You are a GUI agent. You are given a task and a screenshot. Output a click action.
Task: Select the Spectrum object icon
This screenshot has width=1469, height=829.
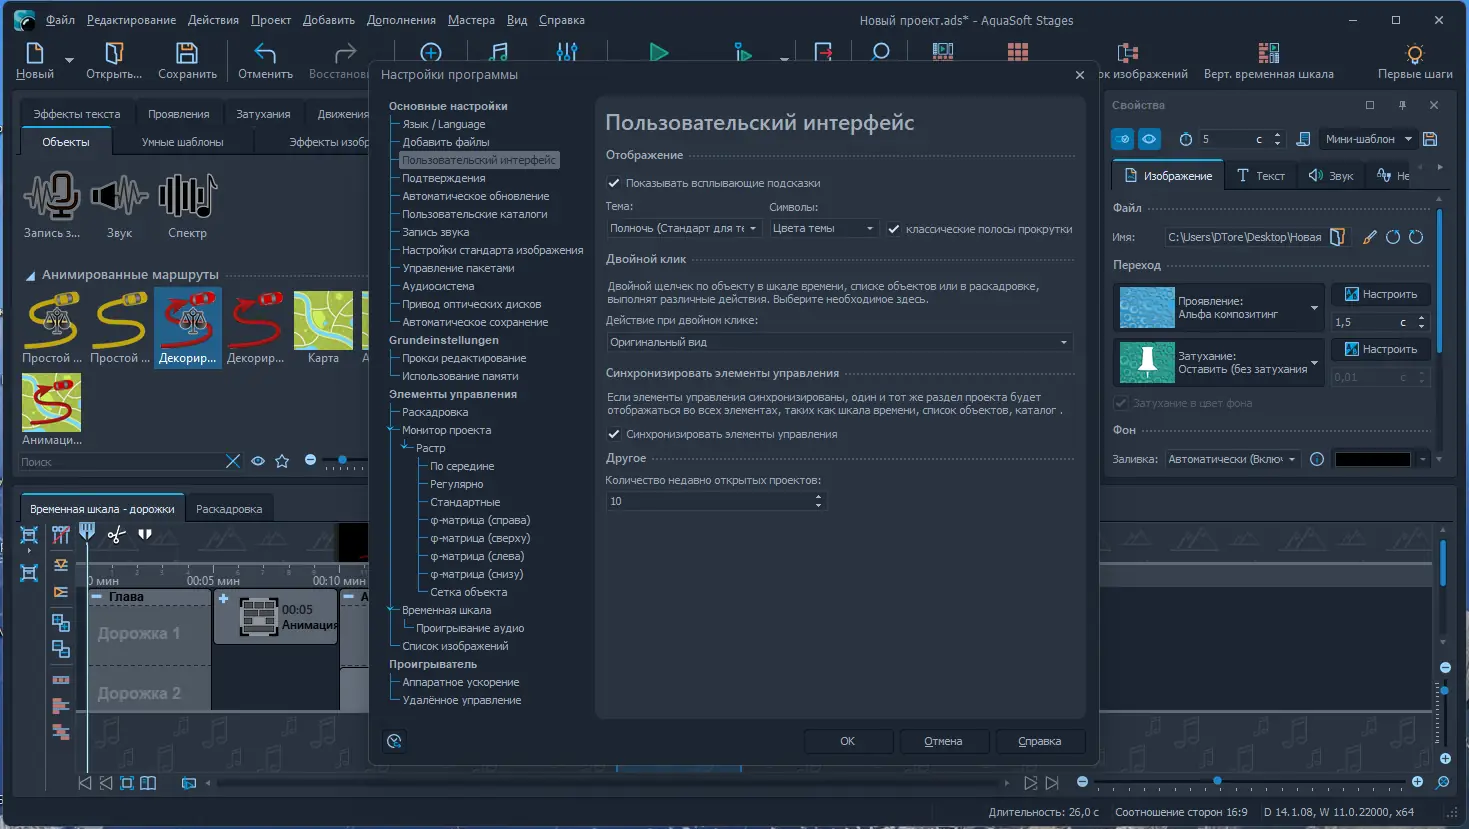click(187, 196)
